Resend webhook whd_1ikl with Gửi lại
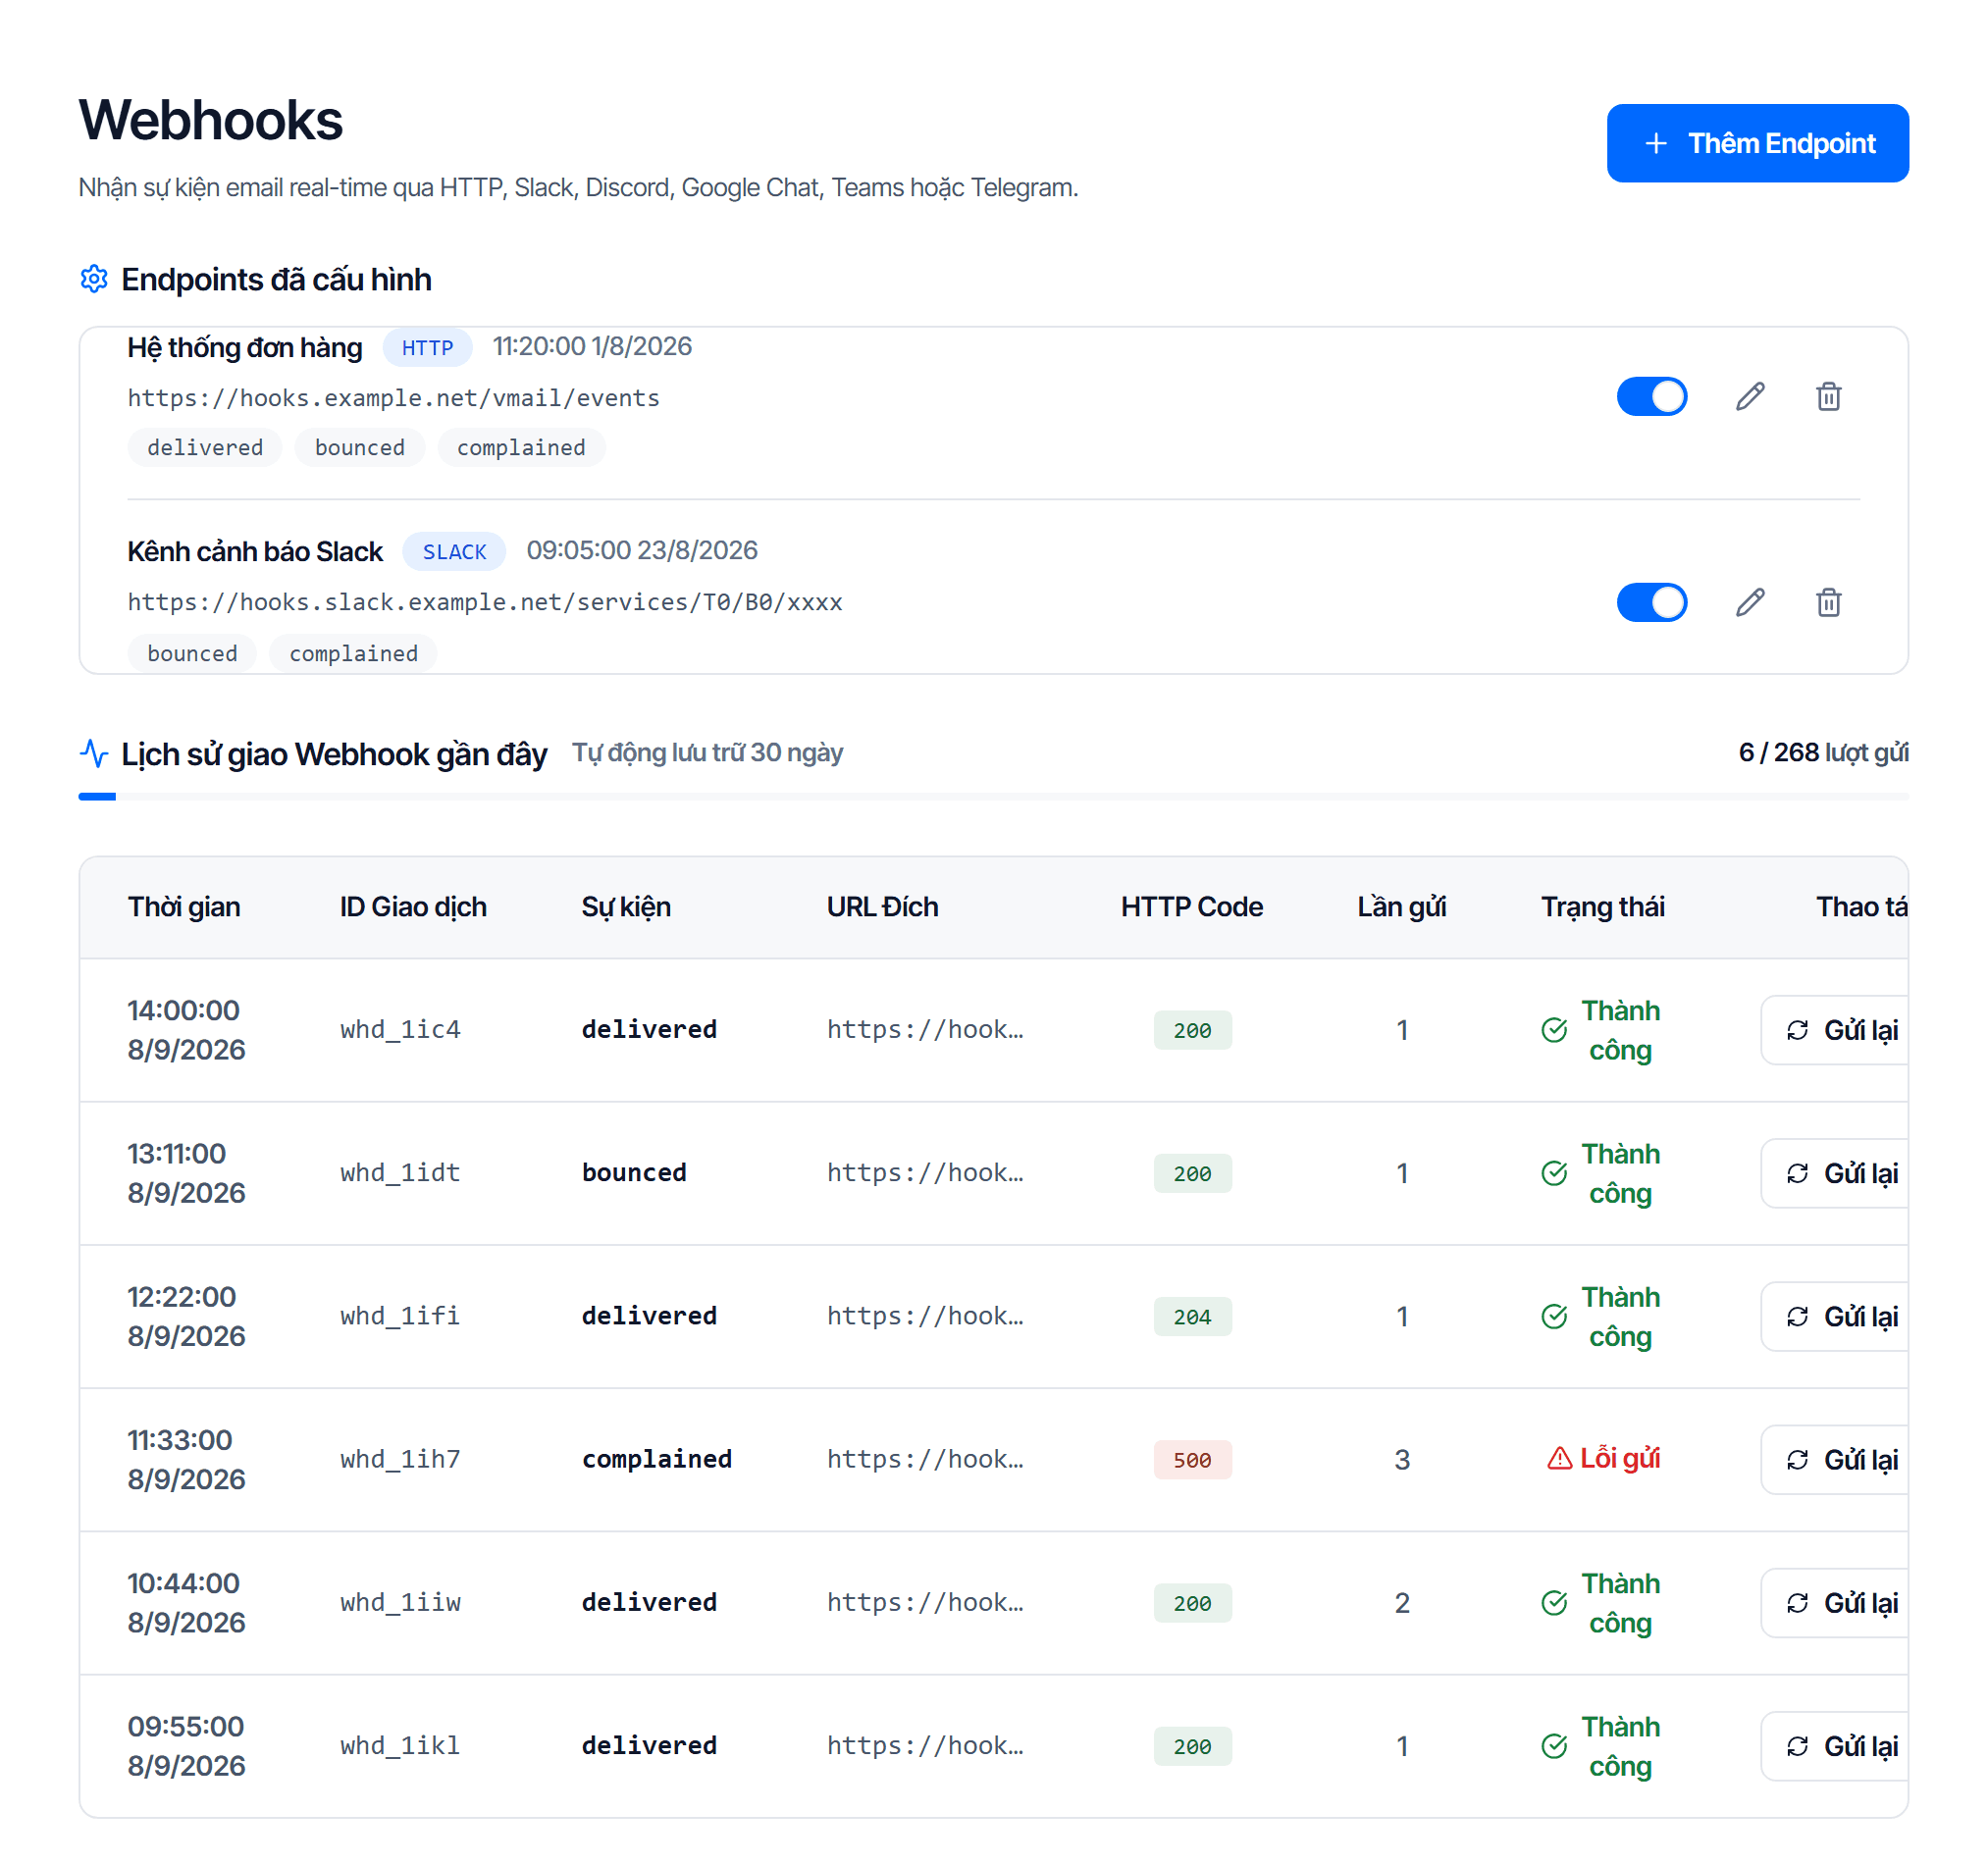 pos(1834,1745)
